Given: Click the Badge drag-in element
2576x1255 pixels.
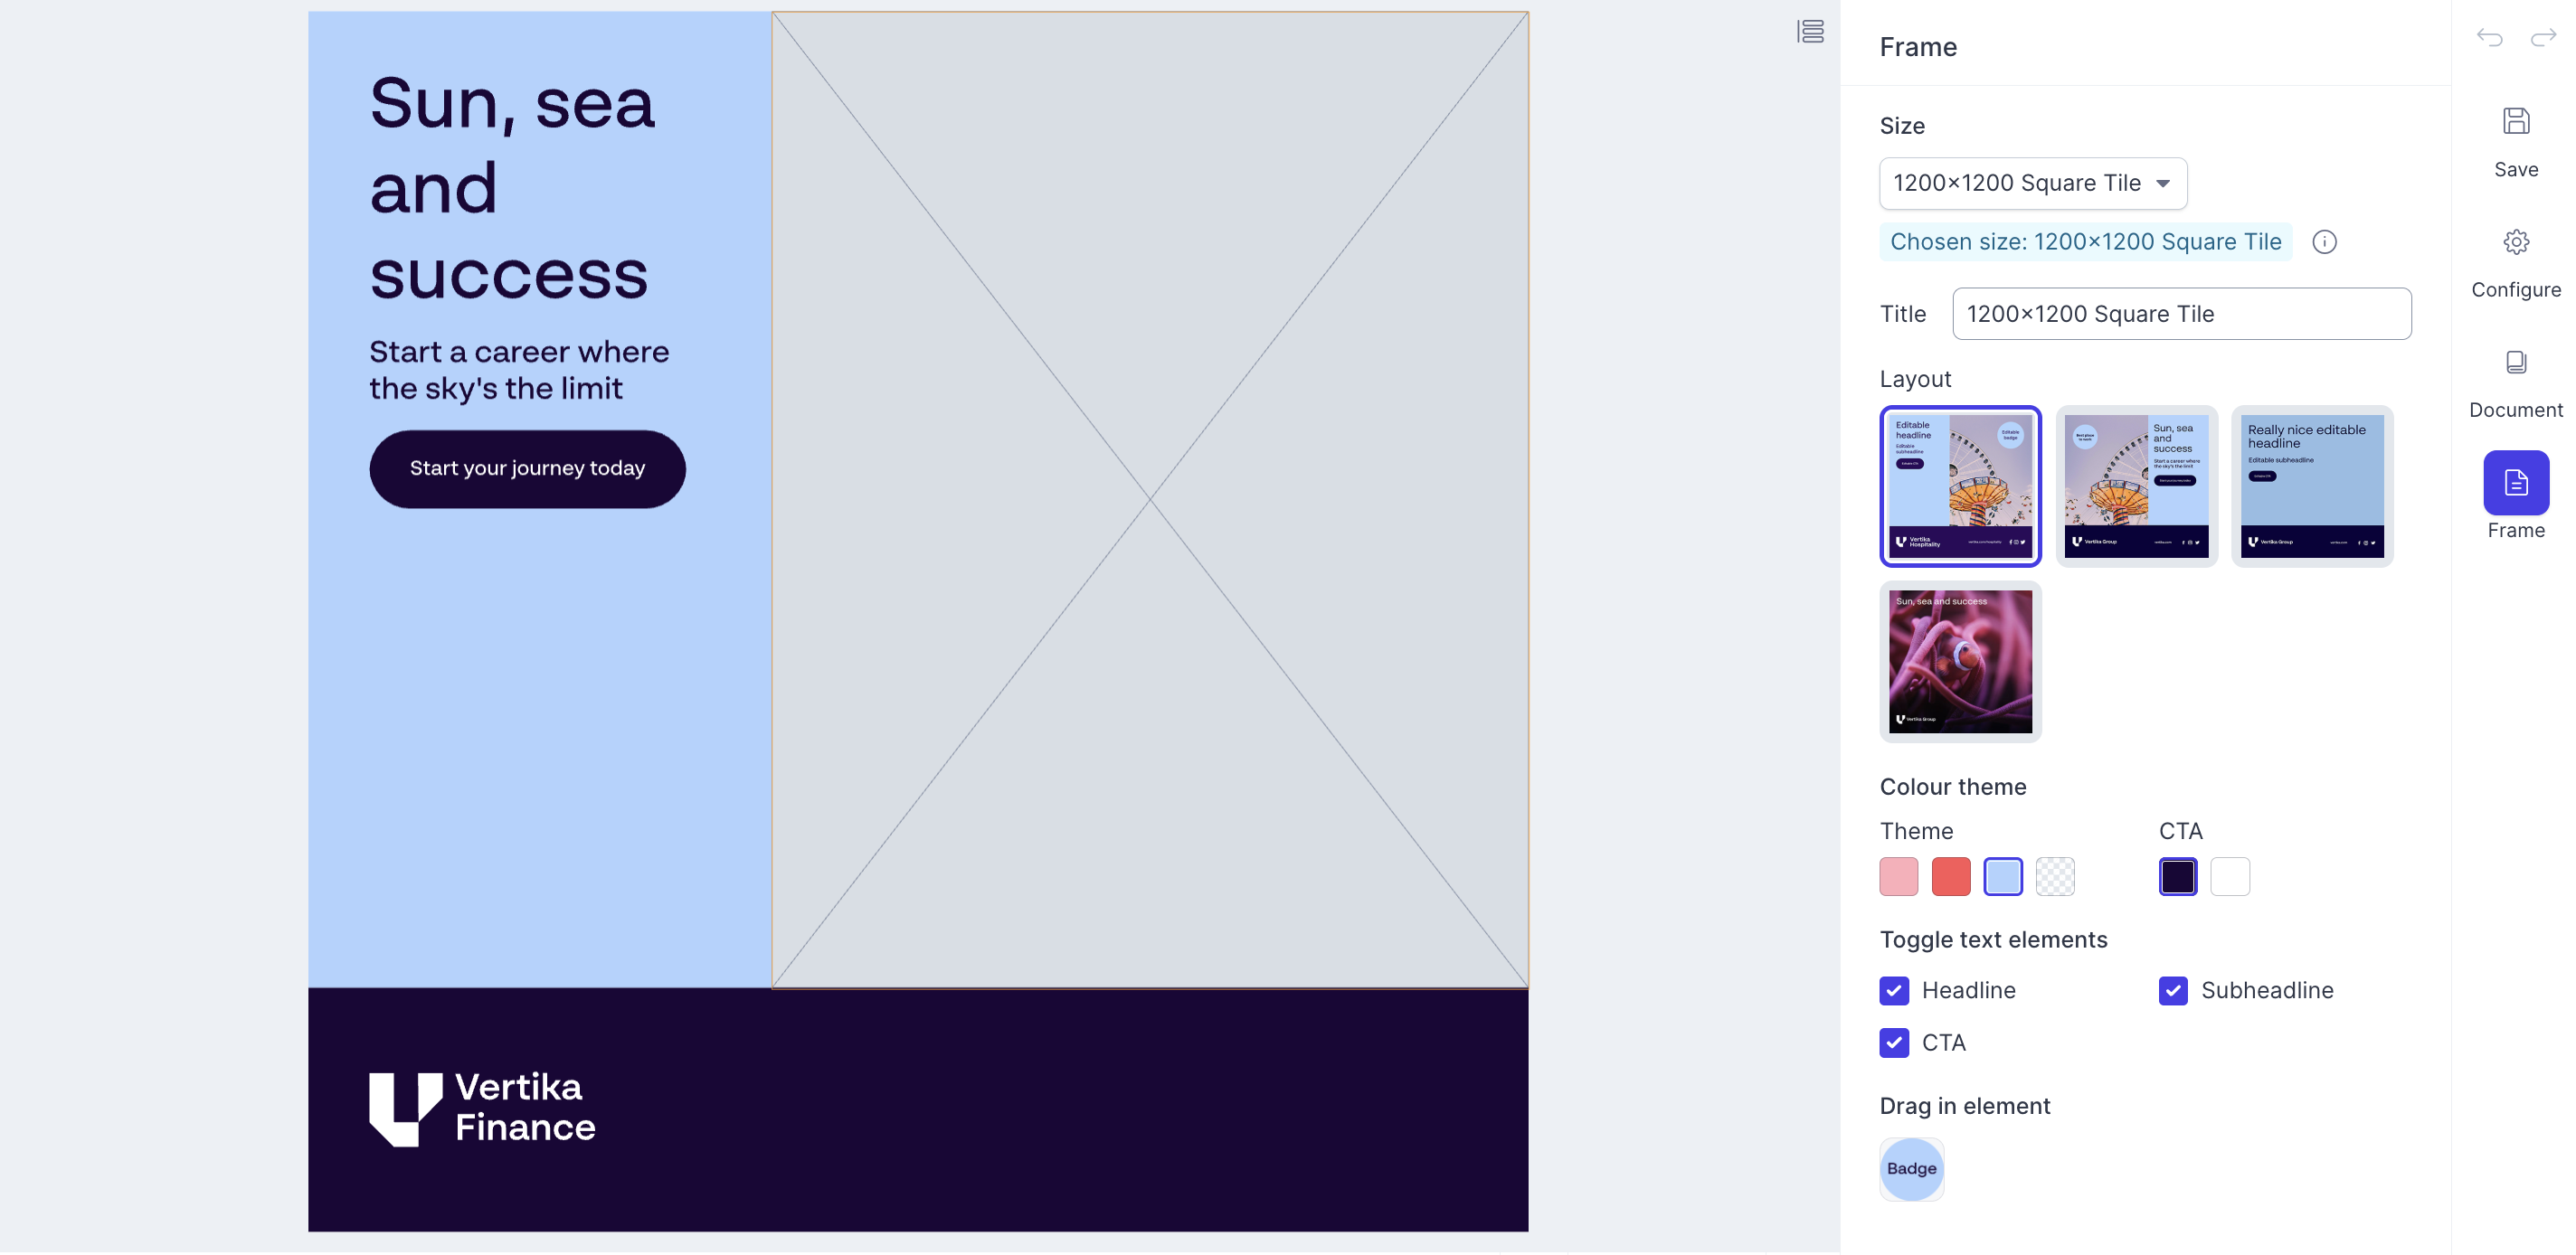Looking at the screenshot, I should tap(1911, 1170).
